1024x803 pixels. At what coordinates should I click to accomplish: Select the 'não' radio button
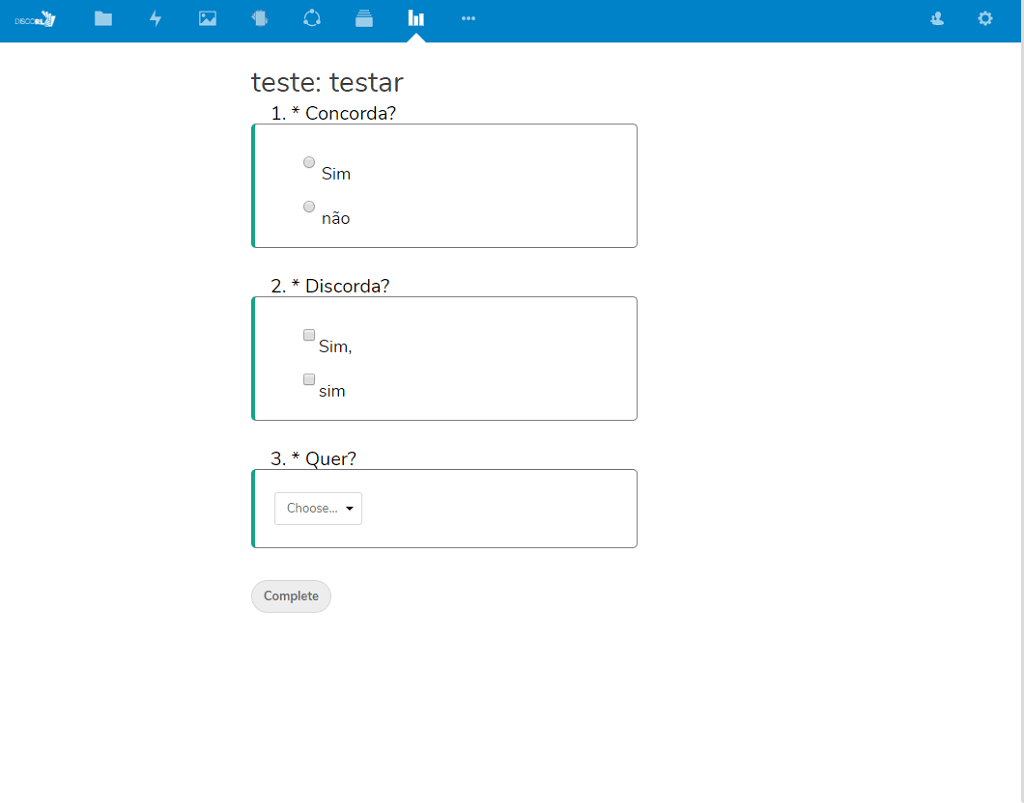click(x=309, y=207)
